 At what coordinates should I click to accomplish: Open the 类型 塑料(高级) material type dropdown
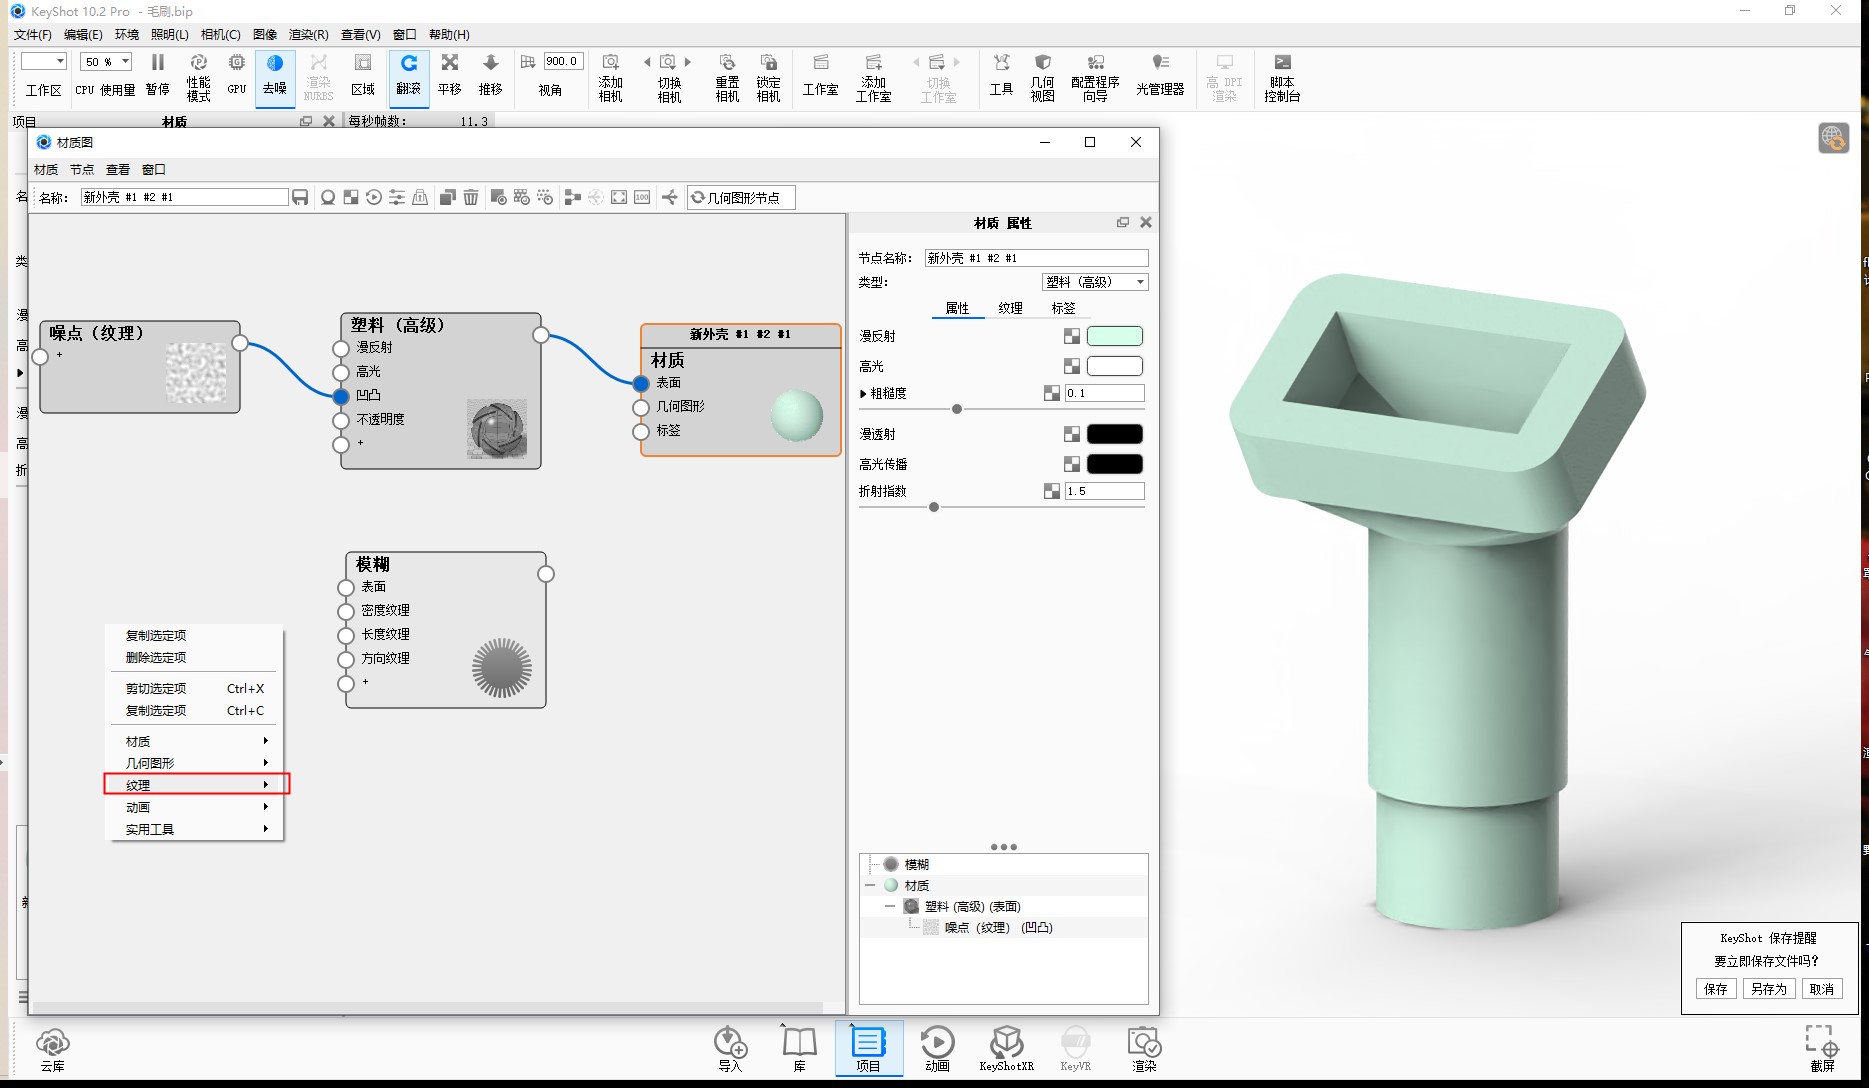point(1095,282)
